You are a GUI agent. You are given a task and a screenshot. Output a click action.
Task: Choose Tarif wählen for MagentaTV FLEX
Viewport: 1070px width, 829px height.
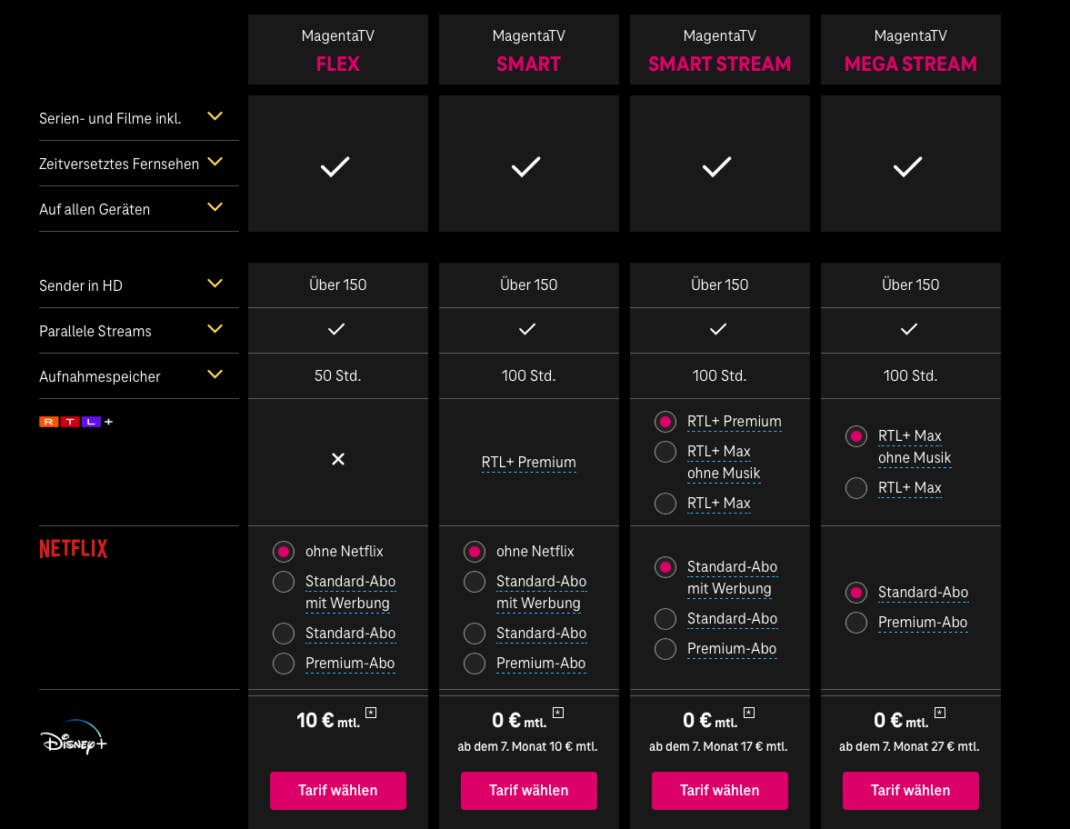[x=338, y=791]
